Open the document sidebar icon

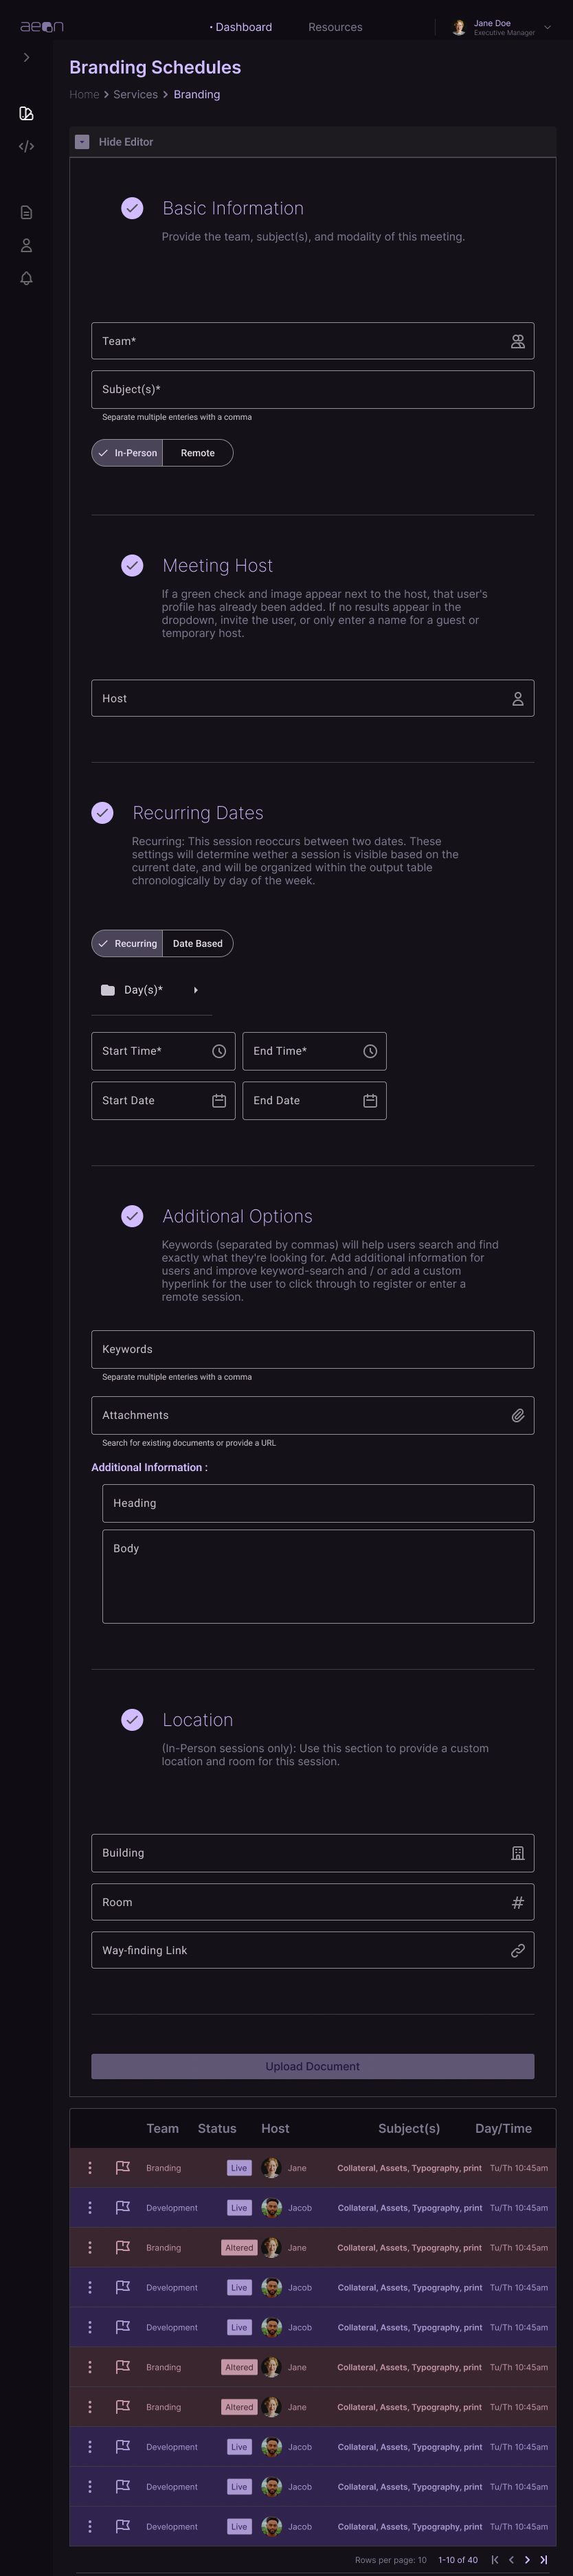(x=26, y=212)
